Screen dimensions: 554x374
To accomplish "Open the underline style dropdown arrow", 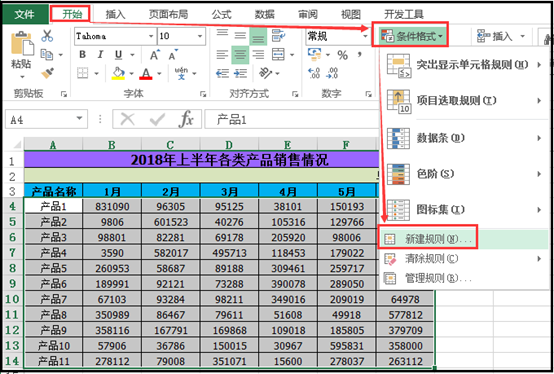I will point(132,55).
